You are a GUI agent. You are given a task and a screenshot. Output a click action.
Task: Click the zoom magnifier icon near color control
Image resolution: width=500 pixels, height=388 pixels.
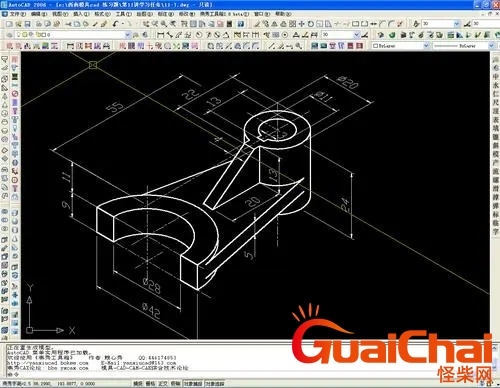tap(298, 46)
